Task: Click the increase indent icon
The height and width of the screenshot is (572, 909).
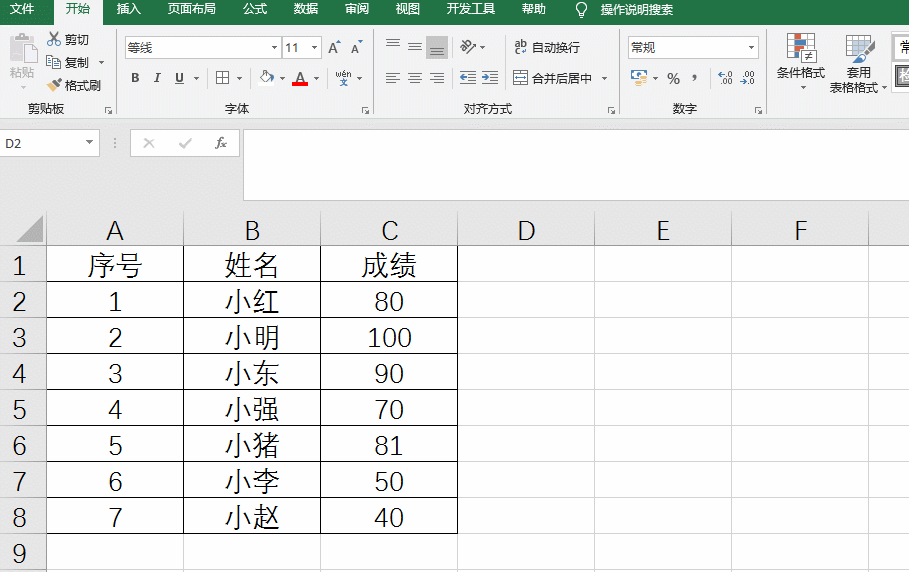Action: point(490,78)
